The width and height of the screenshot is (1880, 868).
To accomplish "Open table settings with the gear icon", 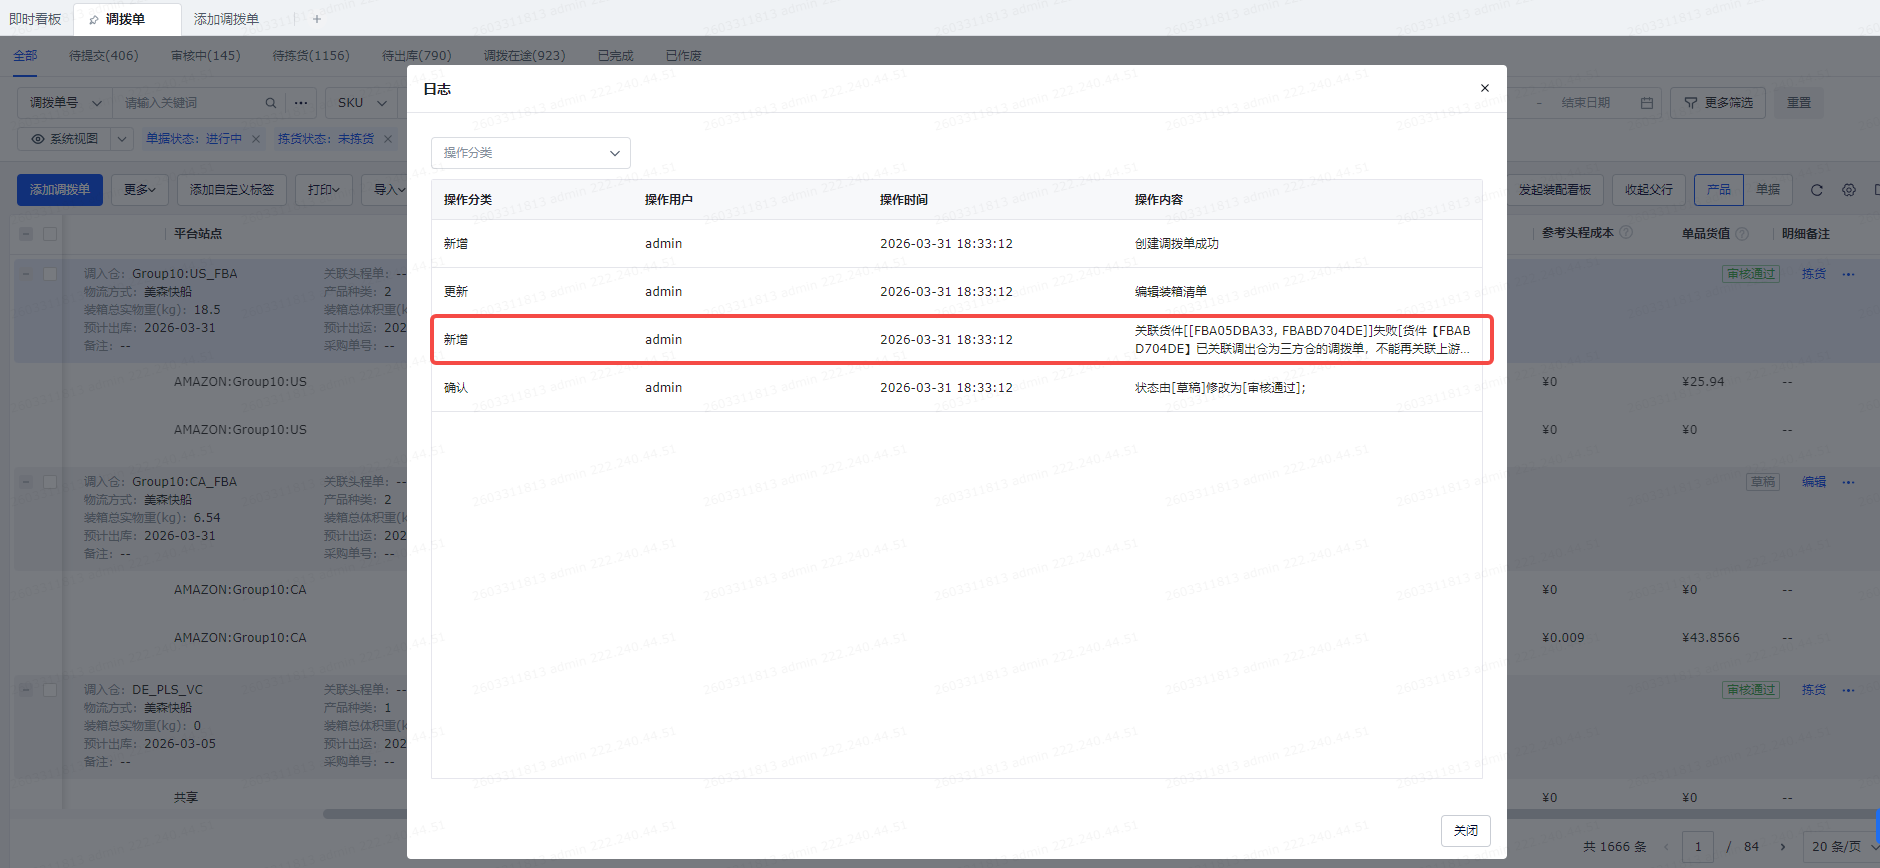I will coord(1849,190).
